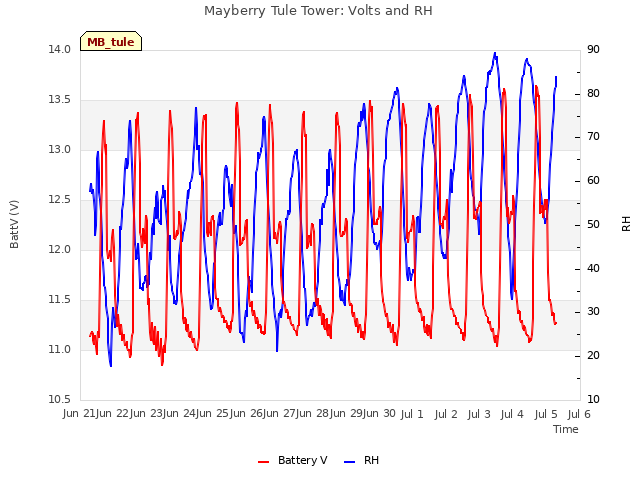Click the red Battery V legend swatch
This screenshot has width=640, height=480.
click(264, 462)
